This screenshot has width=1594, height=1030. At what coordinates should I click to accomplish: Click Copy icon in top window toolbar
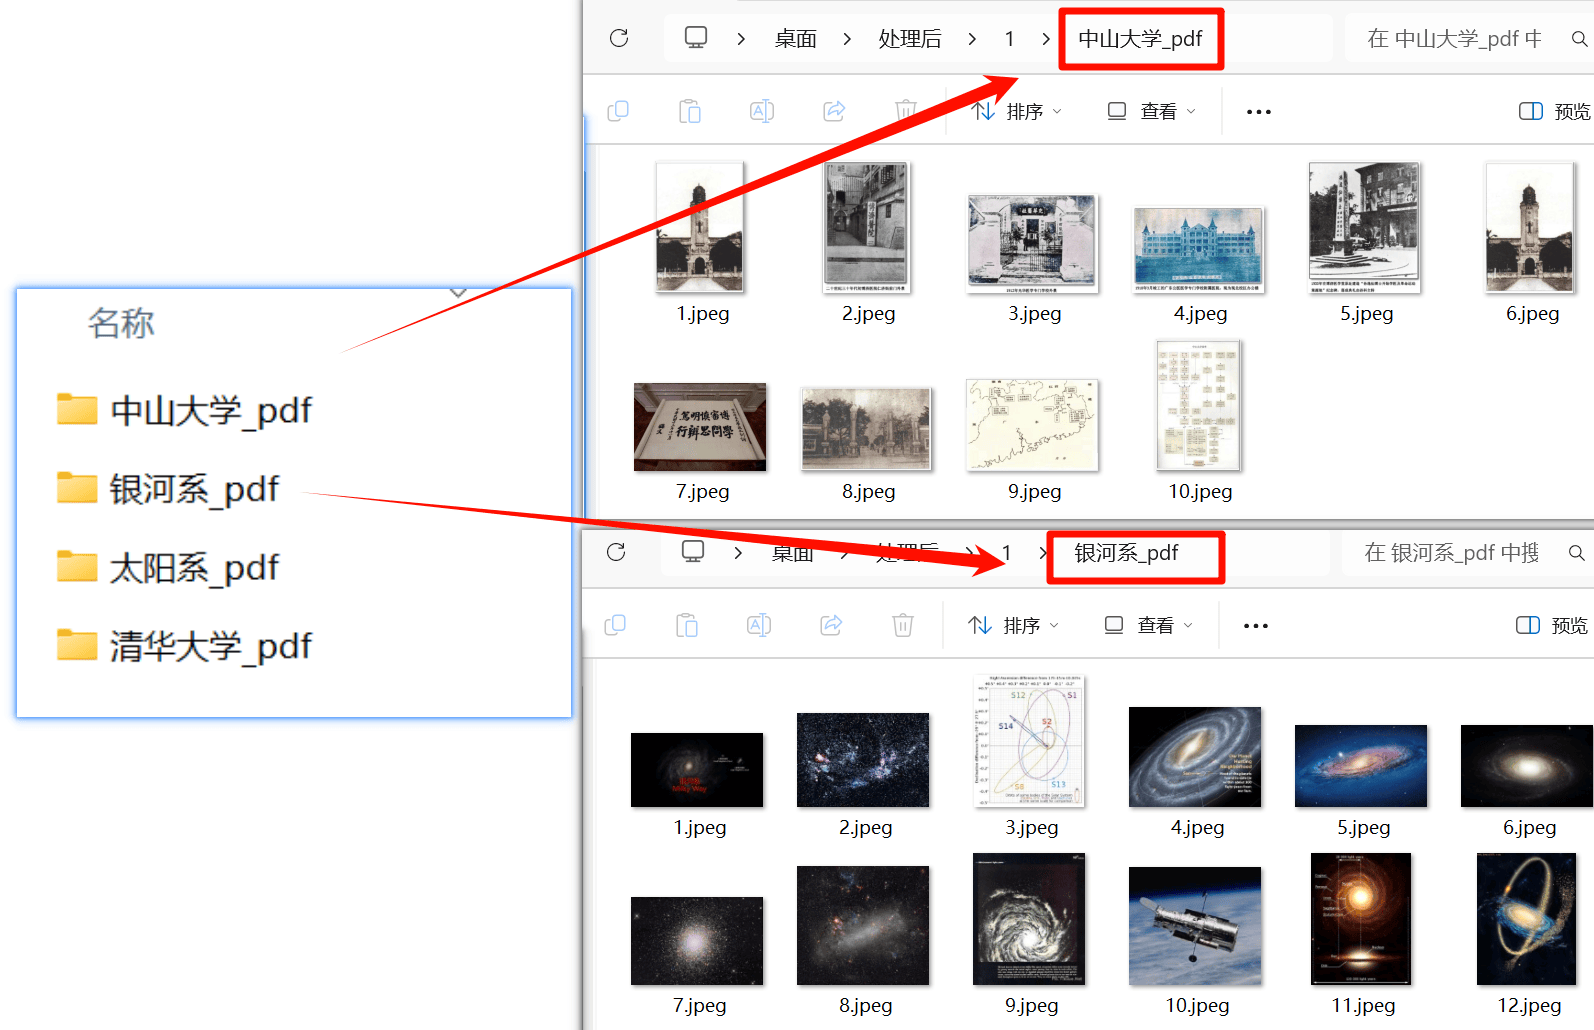coord(618,111)
